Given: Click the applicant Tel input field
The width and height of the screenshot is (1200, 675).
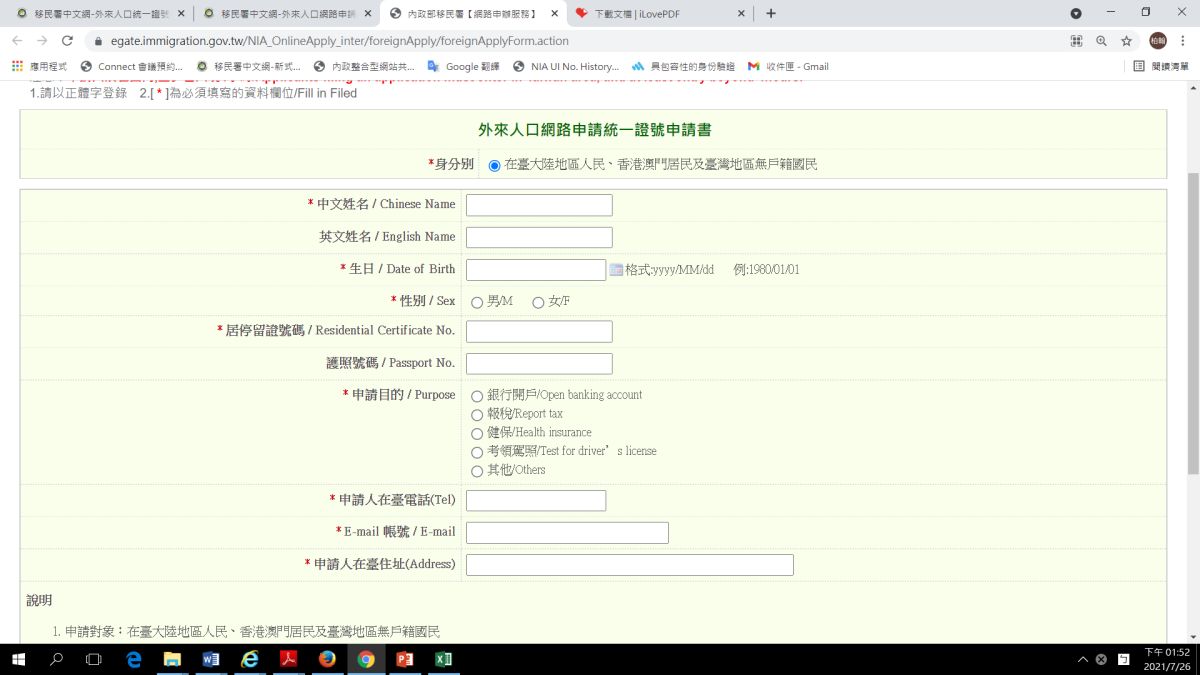Looking at the screenshot, I should (536, 501).
